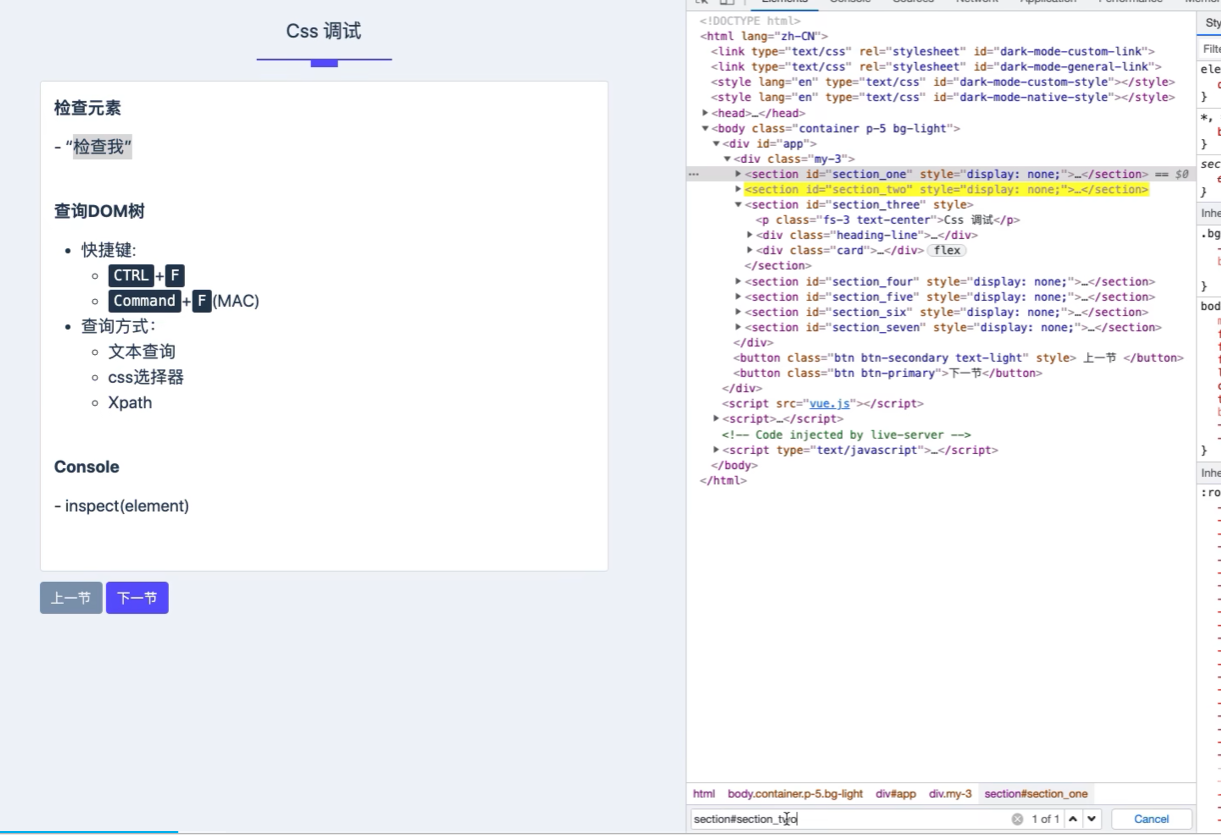Select body.container.p-5.bg-light breadcrumb

point(795,794)
